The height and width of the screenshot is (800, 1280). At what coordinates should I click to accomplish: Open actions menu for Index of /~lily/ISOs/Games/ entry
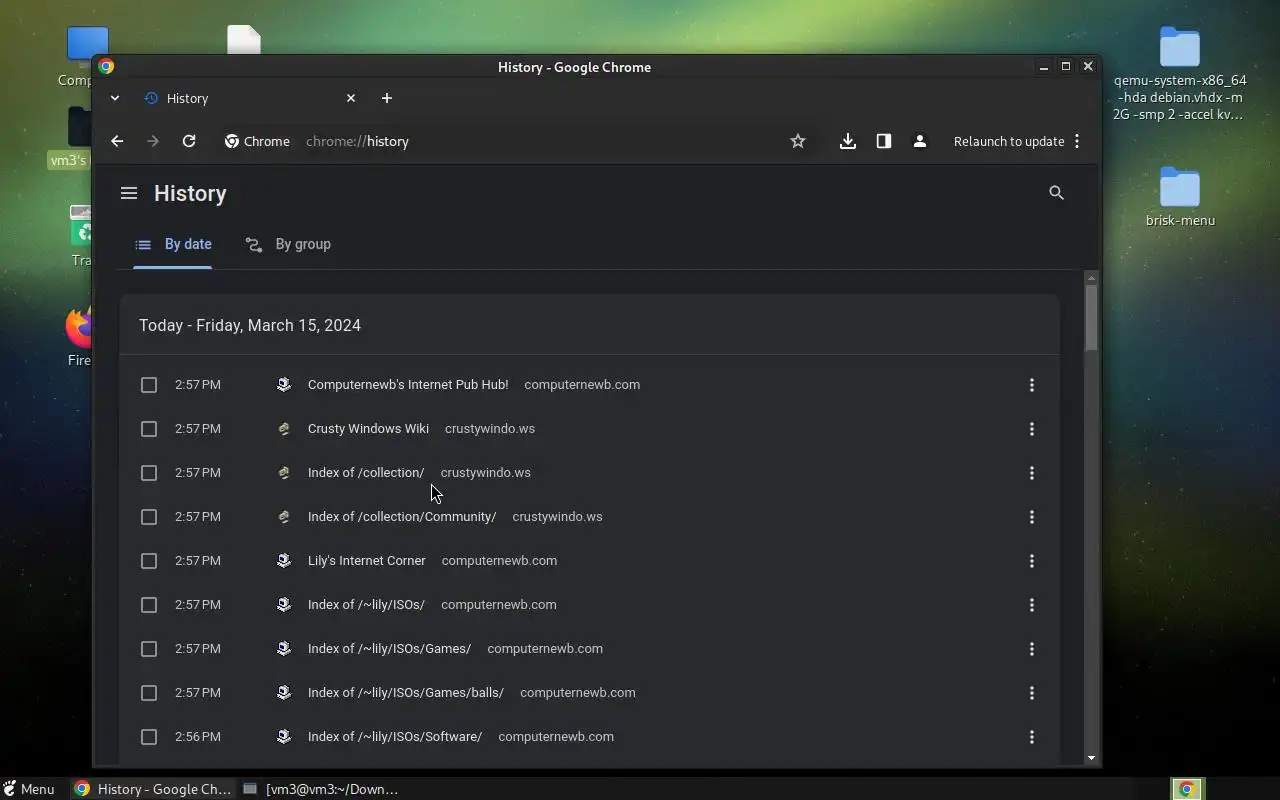[1032, 649]
